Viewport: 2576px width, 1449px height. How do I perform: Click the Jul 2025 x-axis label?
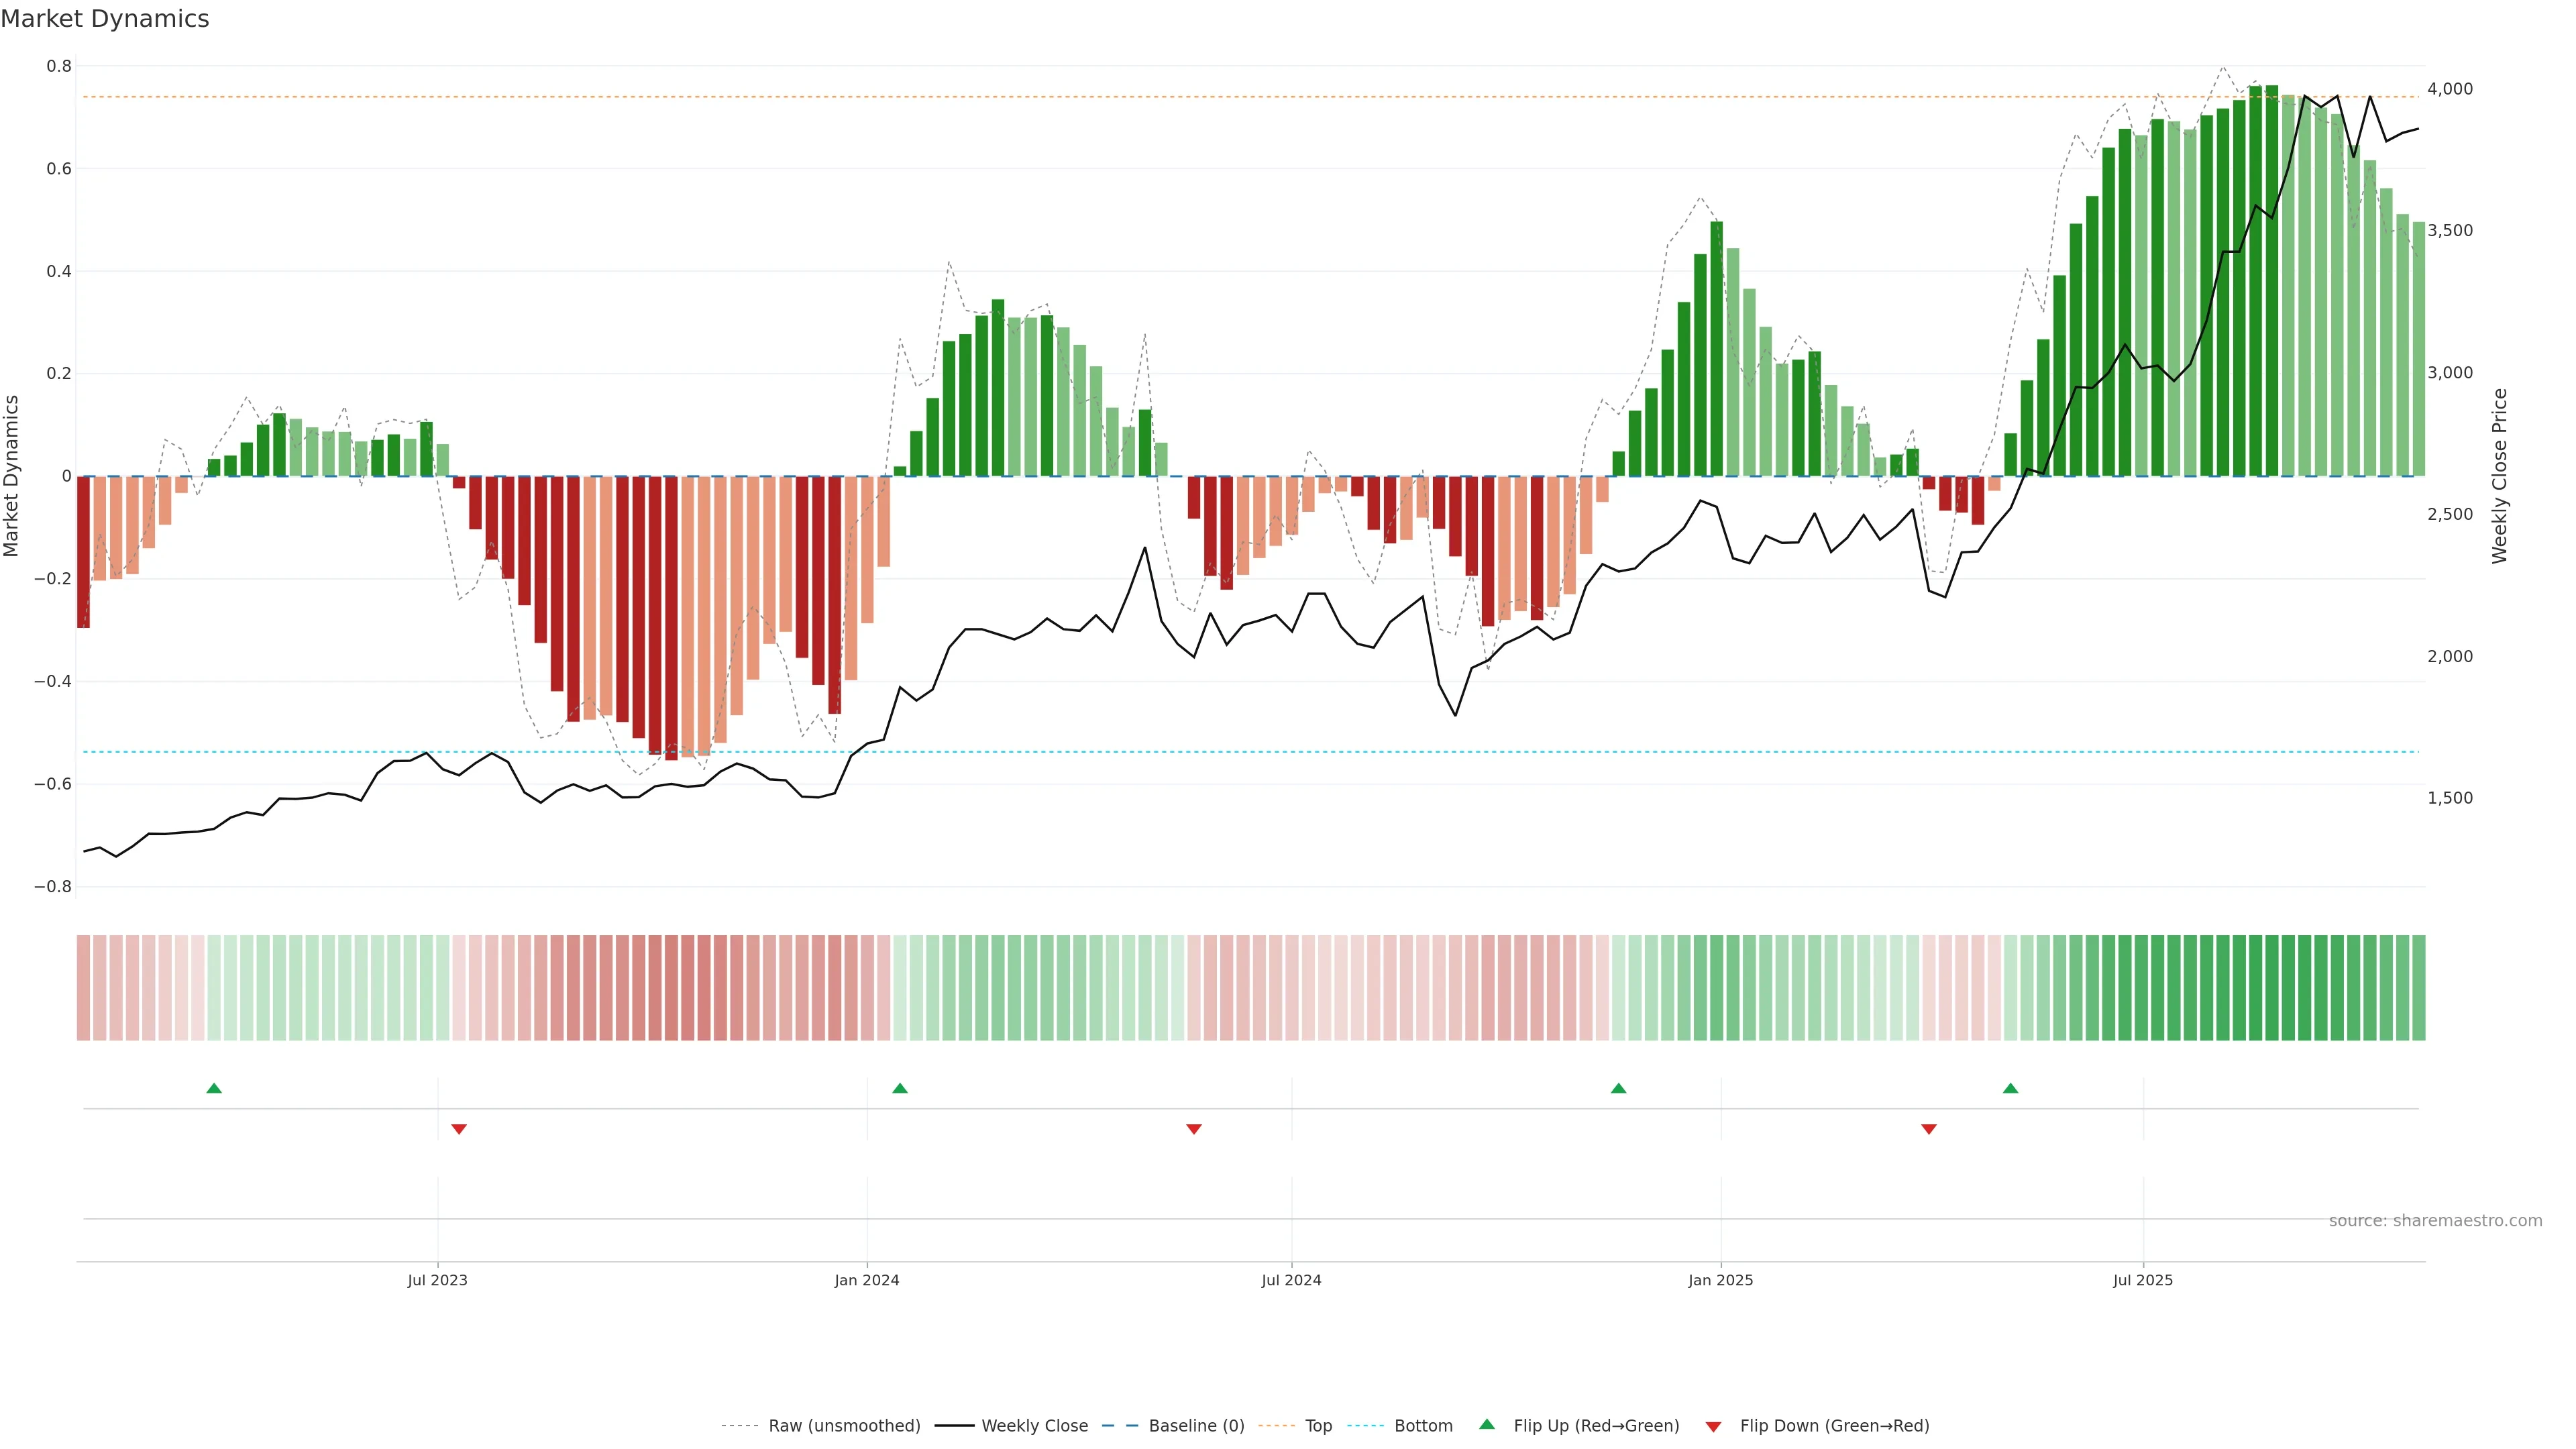tap(2142, 1280)
